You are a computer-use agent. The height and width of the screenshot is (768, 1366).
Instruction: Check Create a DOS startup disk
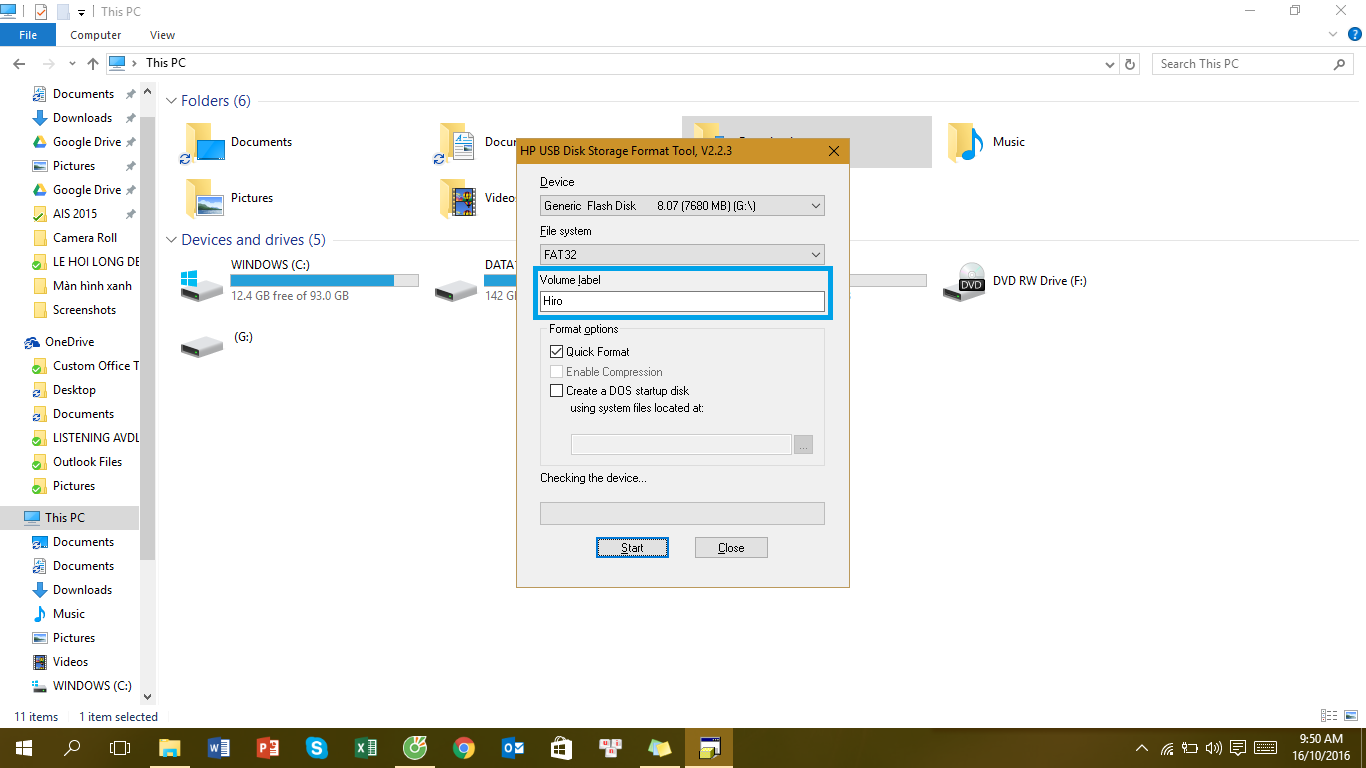coord(557,390)
